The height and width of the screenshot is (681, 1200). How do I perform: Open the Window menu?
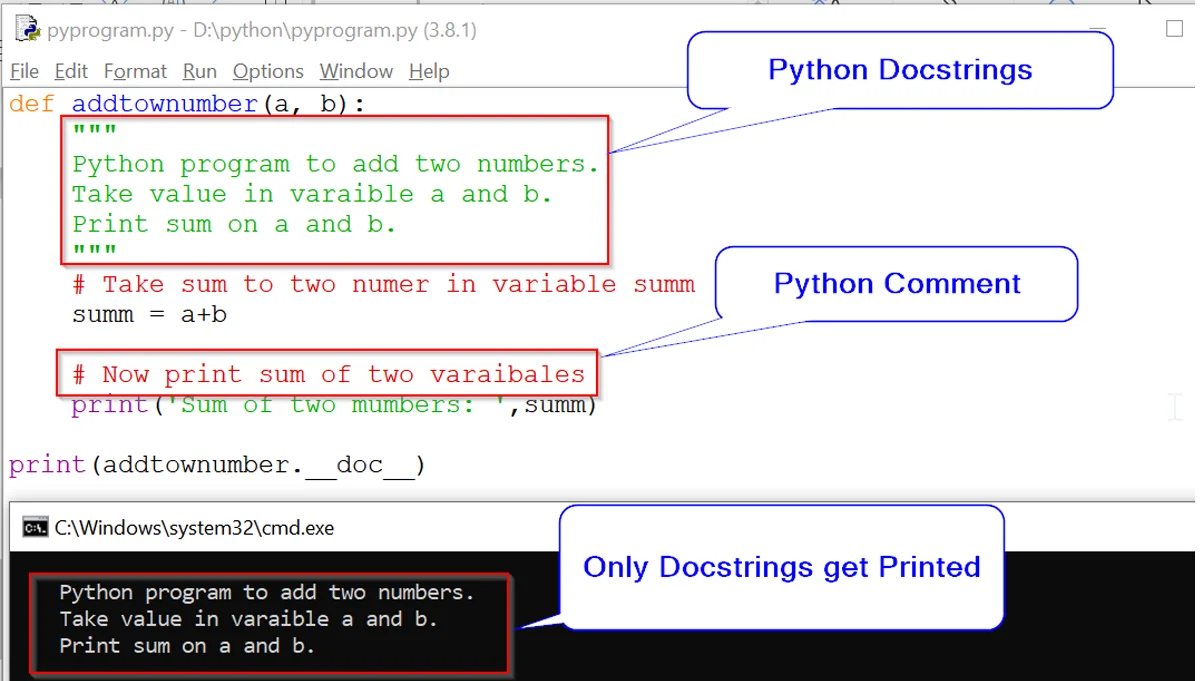355,71
